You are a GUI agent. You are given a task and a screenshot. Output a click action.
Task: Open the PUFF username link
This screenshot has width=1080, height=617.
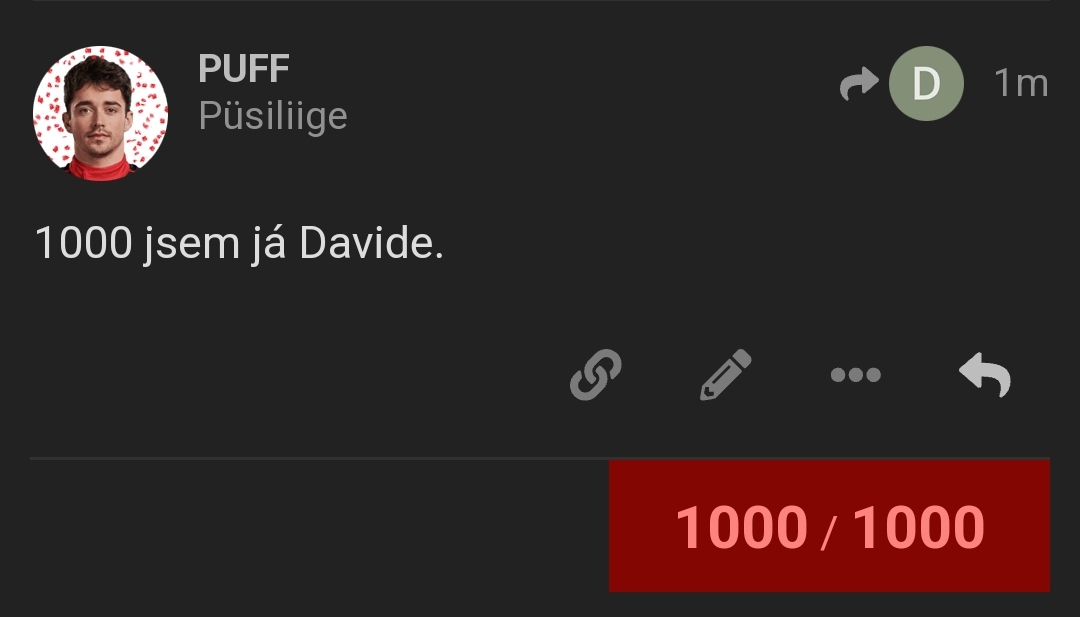tap(244, 67)
